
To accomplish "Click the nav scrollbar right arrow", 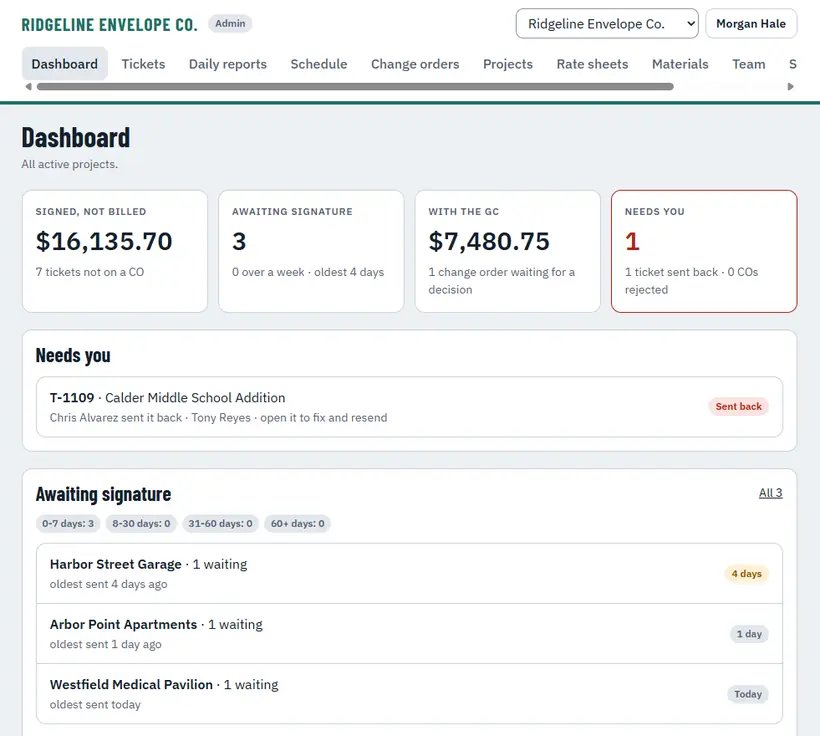I will [x=791, y=86].
